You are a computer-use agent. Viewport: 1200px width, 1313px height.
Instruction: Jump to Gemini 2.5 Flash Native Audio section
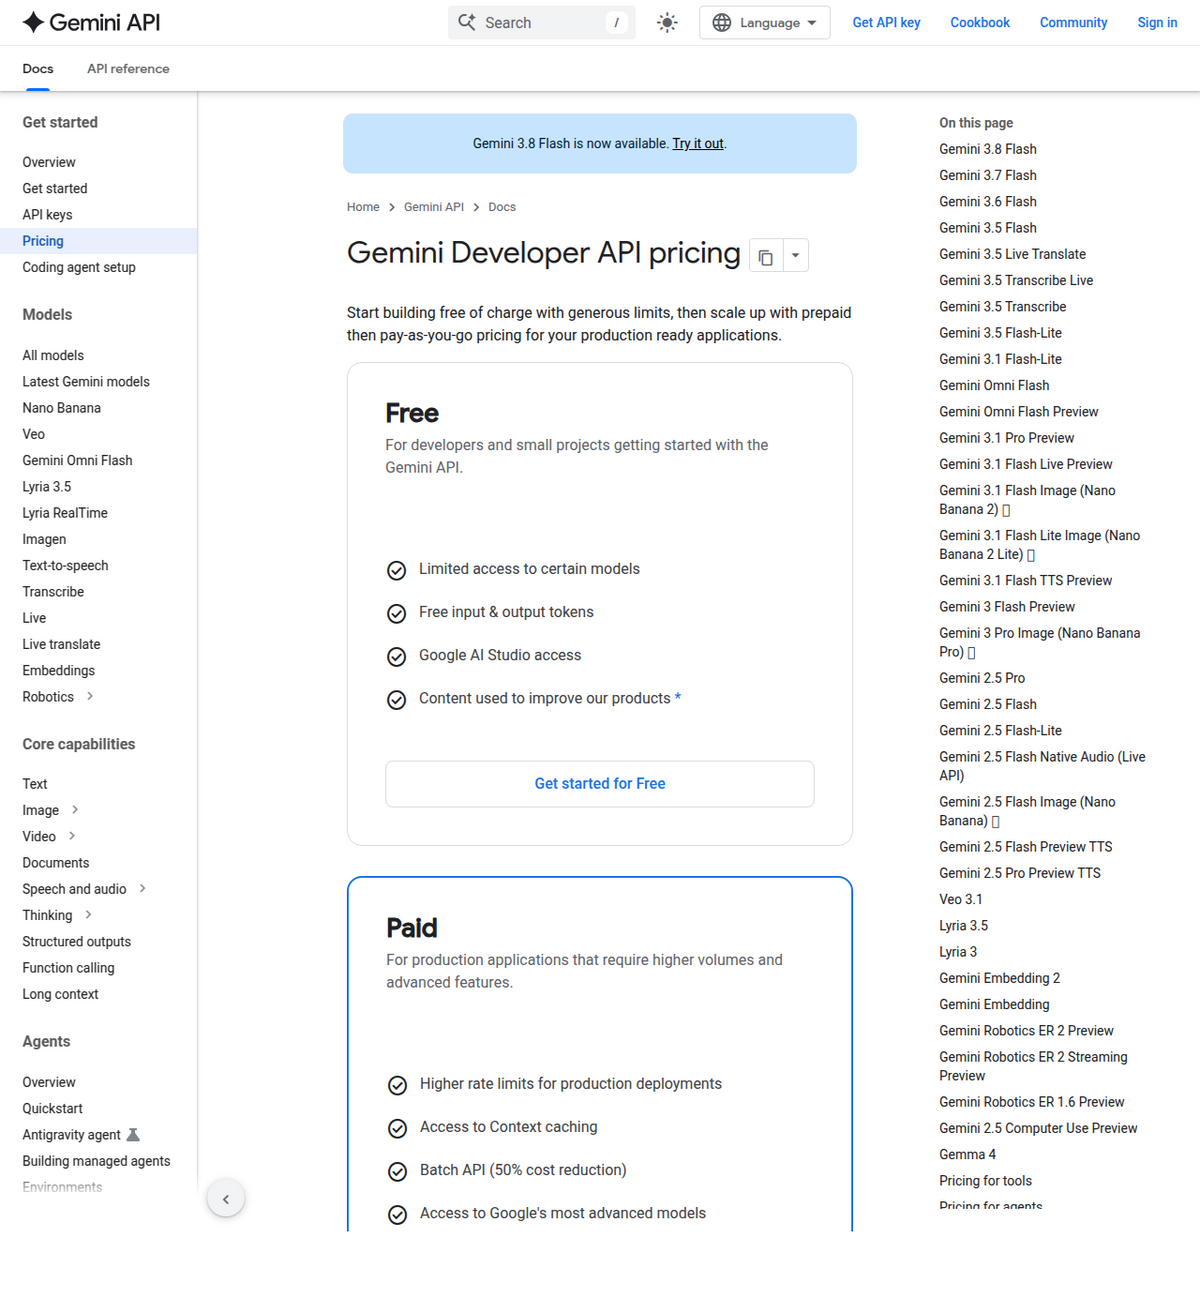pos(1042,766)
